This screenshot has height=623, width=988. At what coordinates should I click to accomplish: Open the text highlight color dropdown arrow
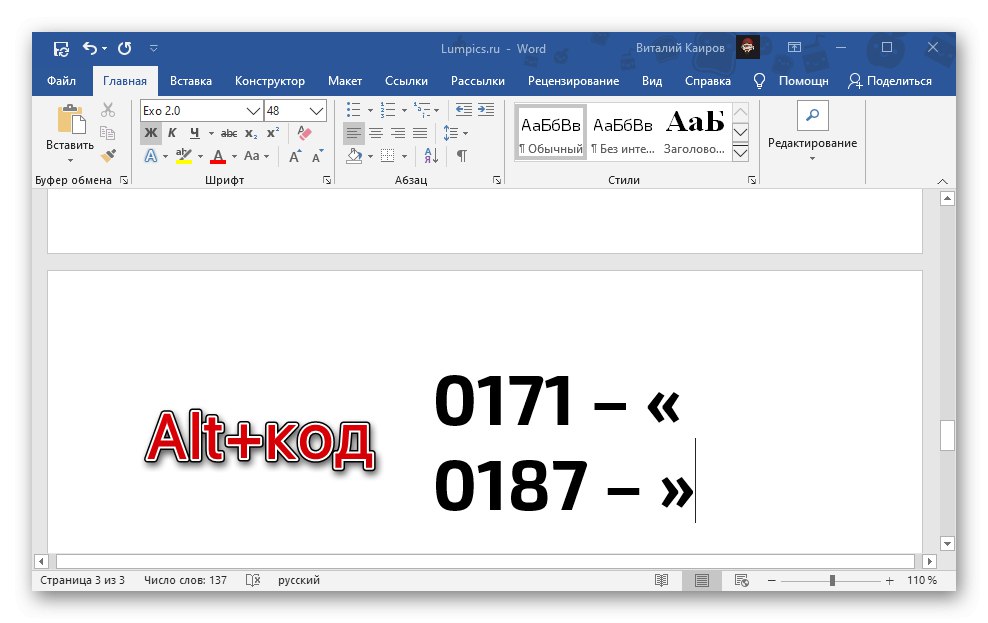(x=199, y=154)
